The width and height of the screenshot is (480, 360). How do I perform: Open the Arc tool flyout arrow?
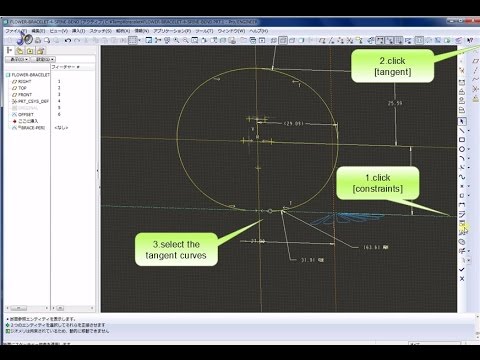(468, 159)
